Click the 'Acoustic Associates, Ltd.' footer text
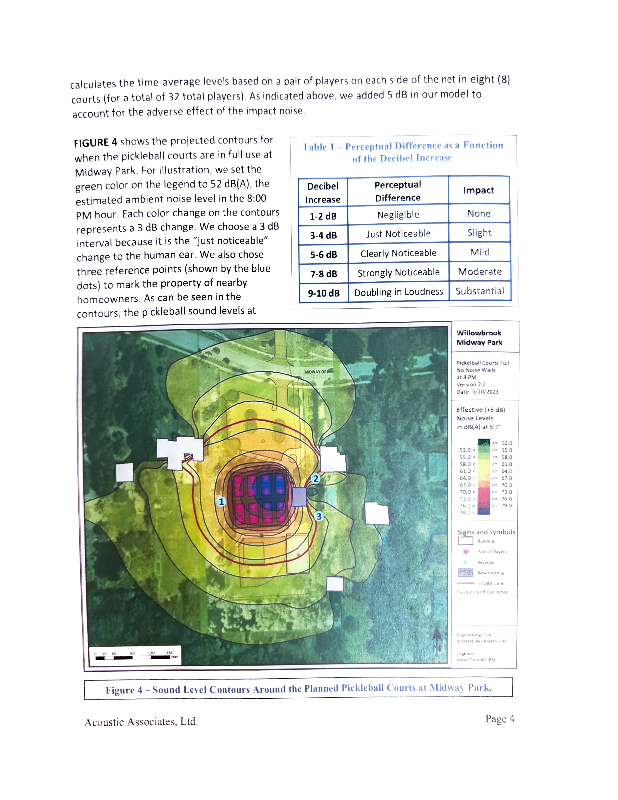Screen dimensions: 618x800 141,721
